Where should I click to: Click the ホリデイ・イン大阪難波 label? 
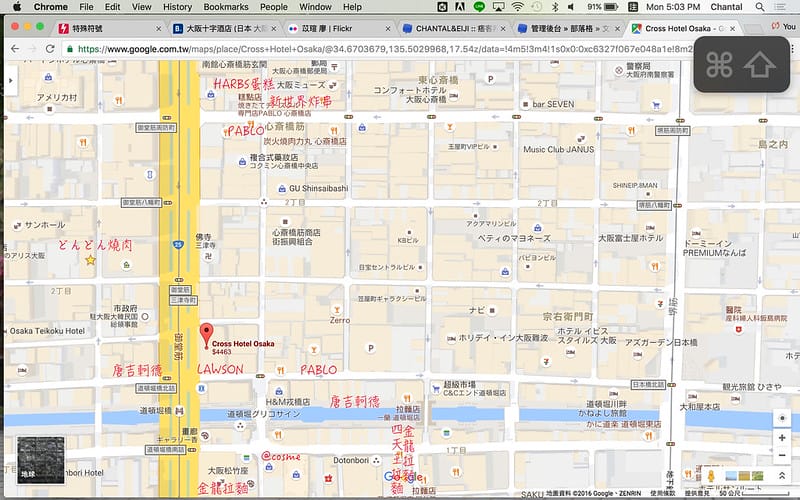click(x=503, y=338)
